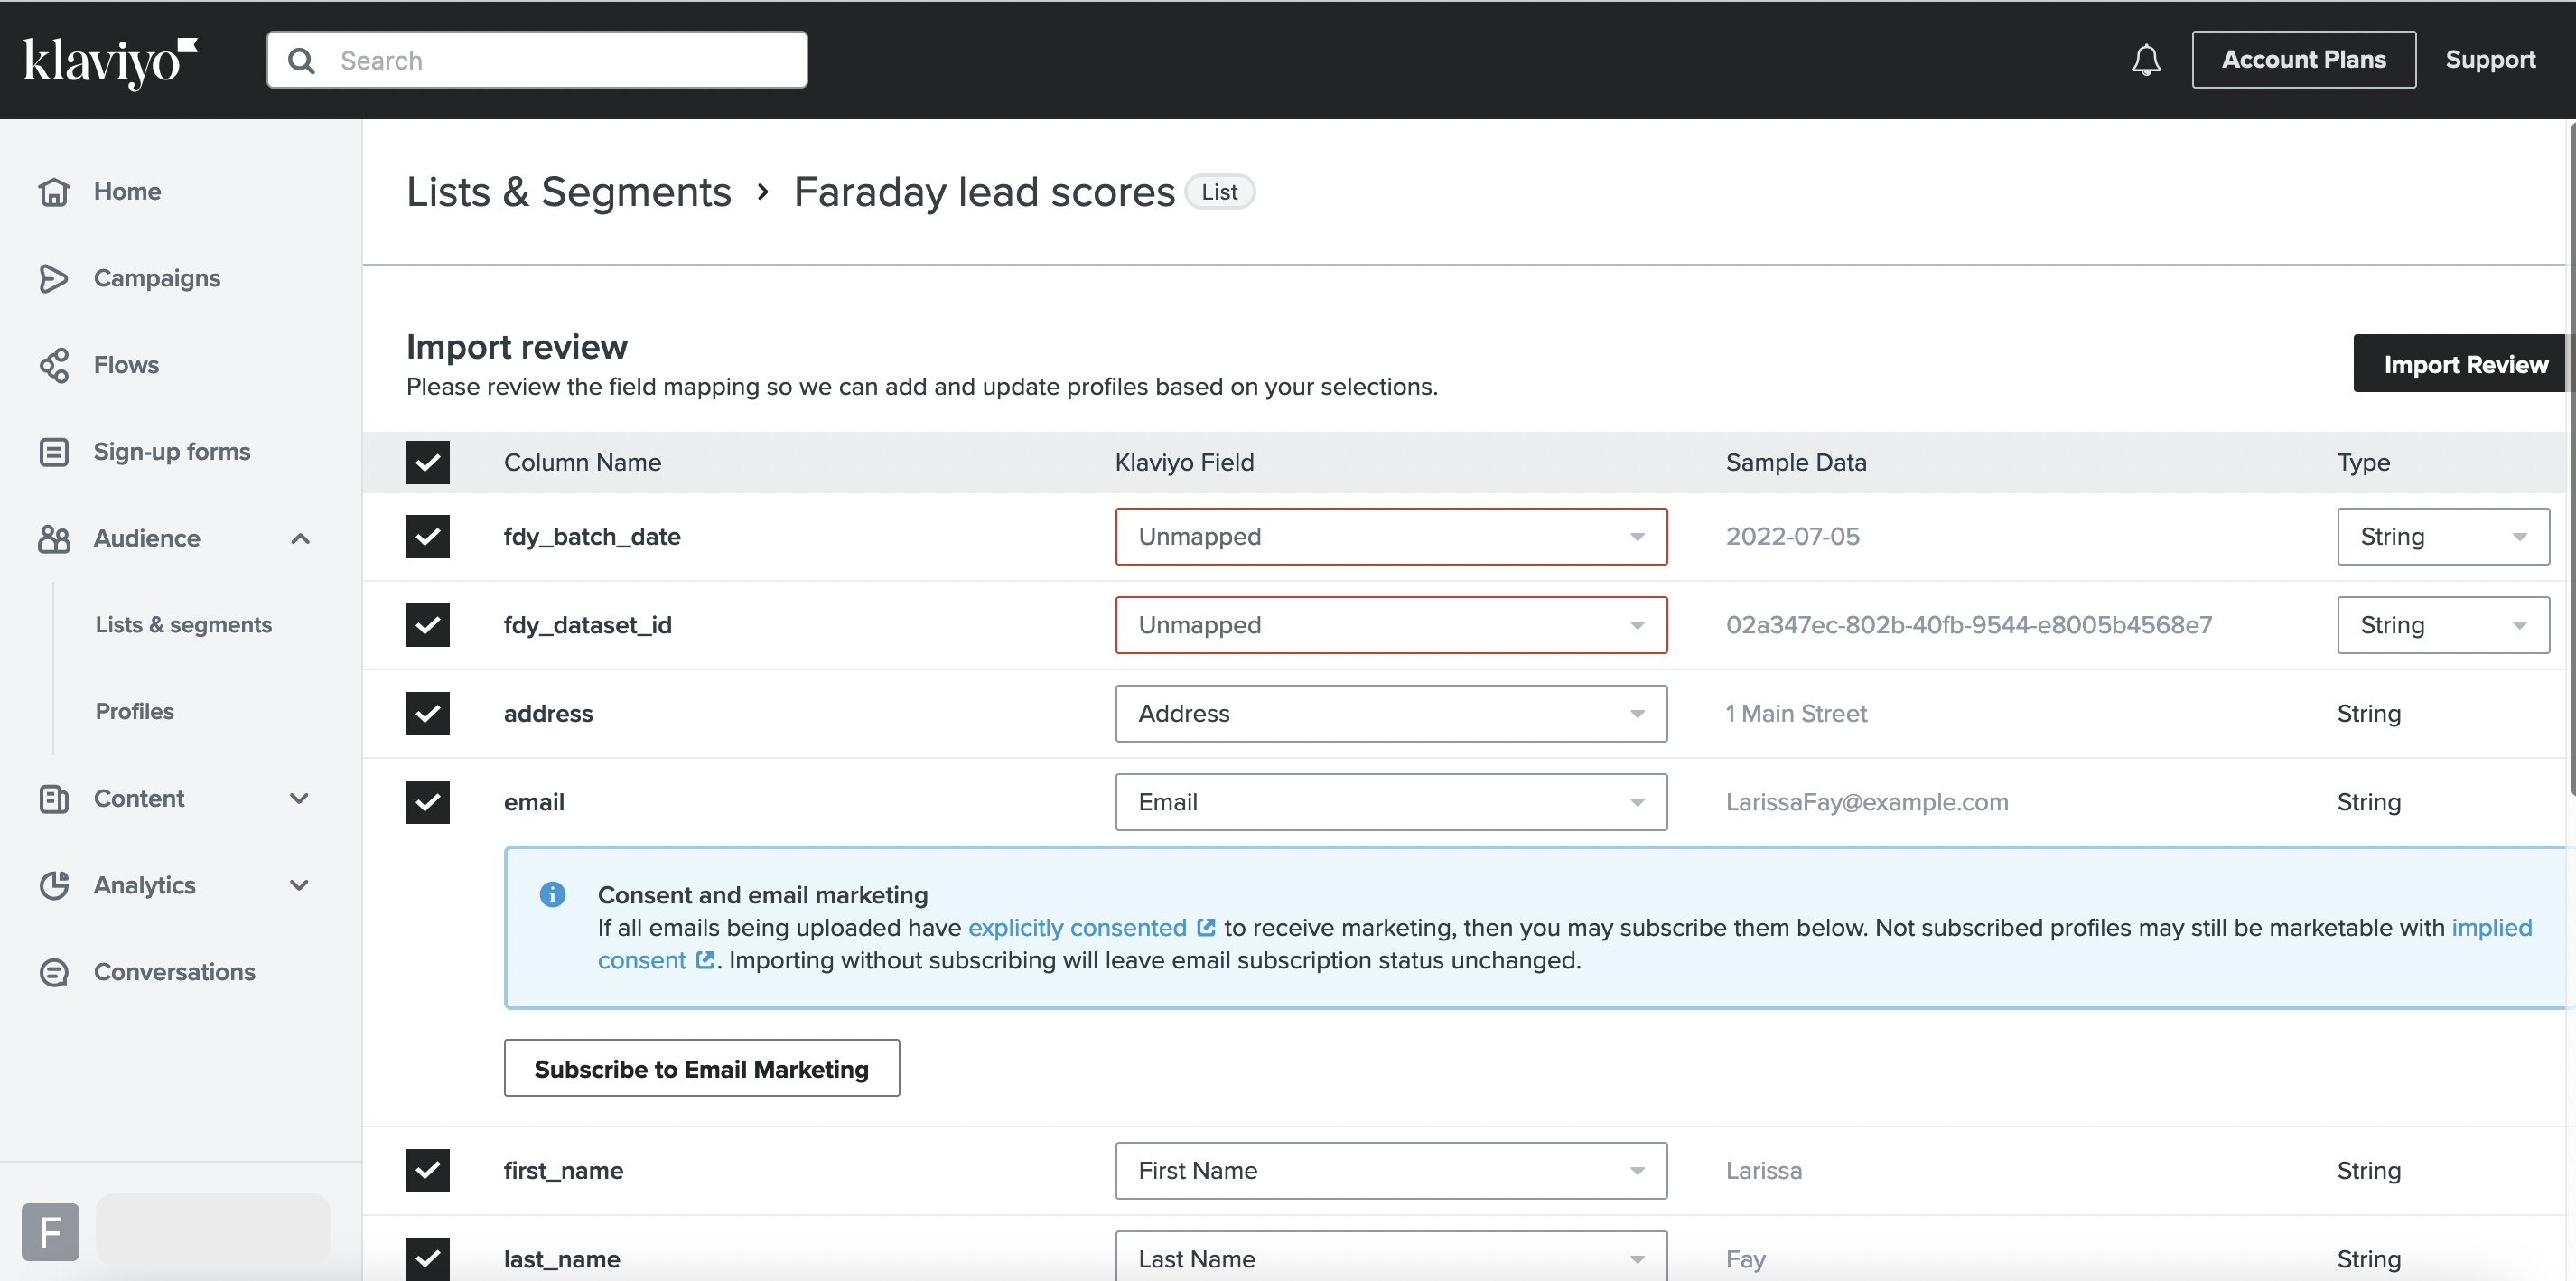Viewport: 2576px width, 1281px height.
Task: Click external link icon after explicitly consented
Action: (x=1206, y=927)
